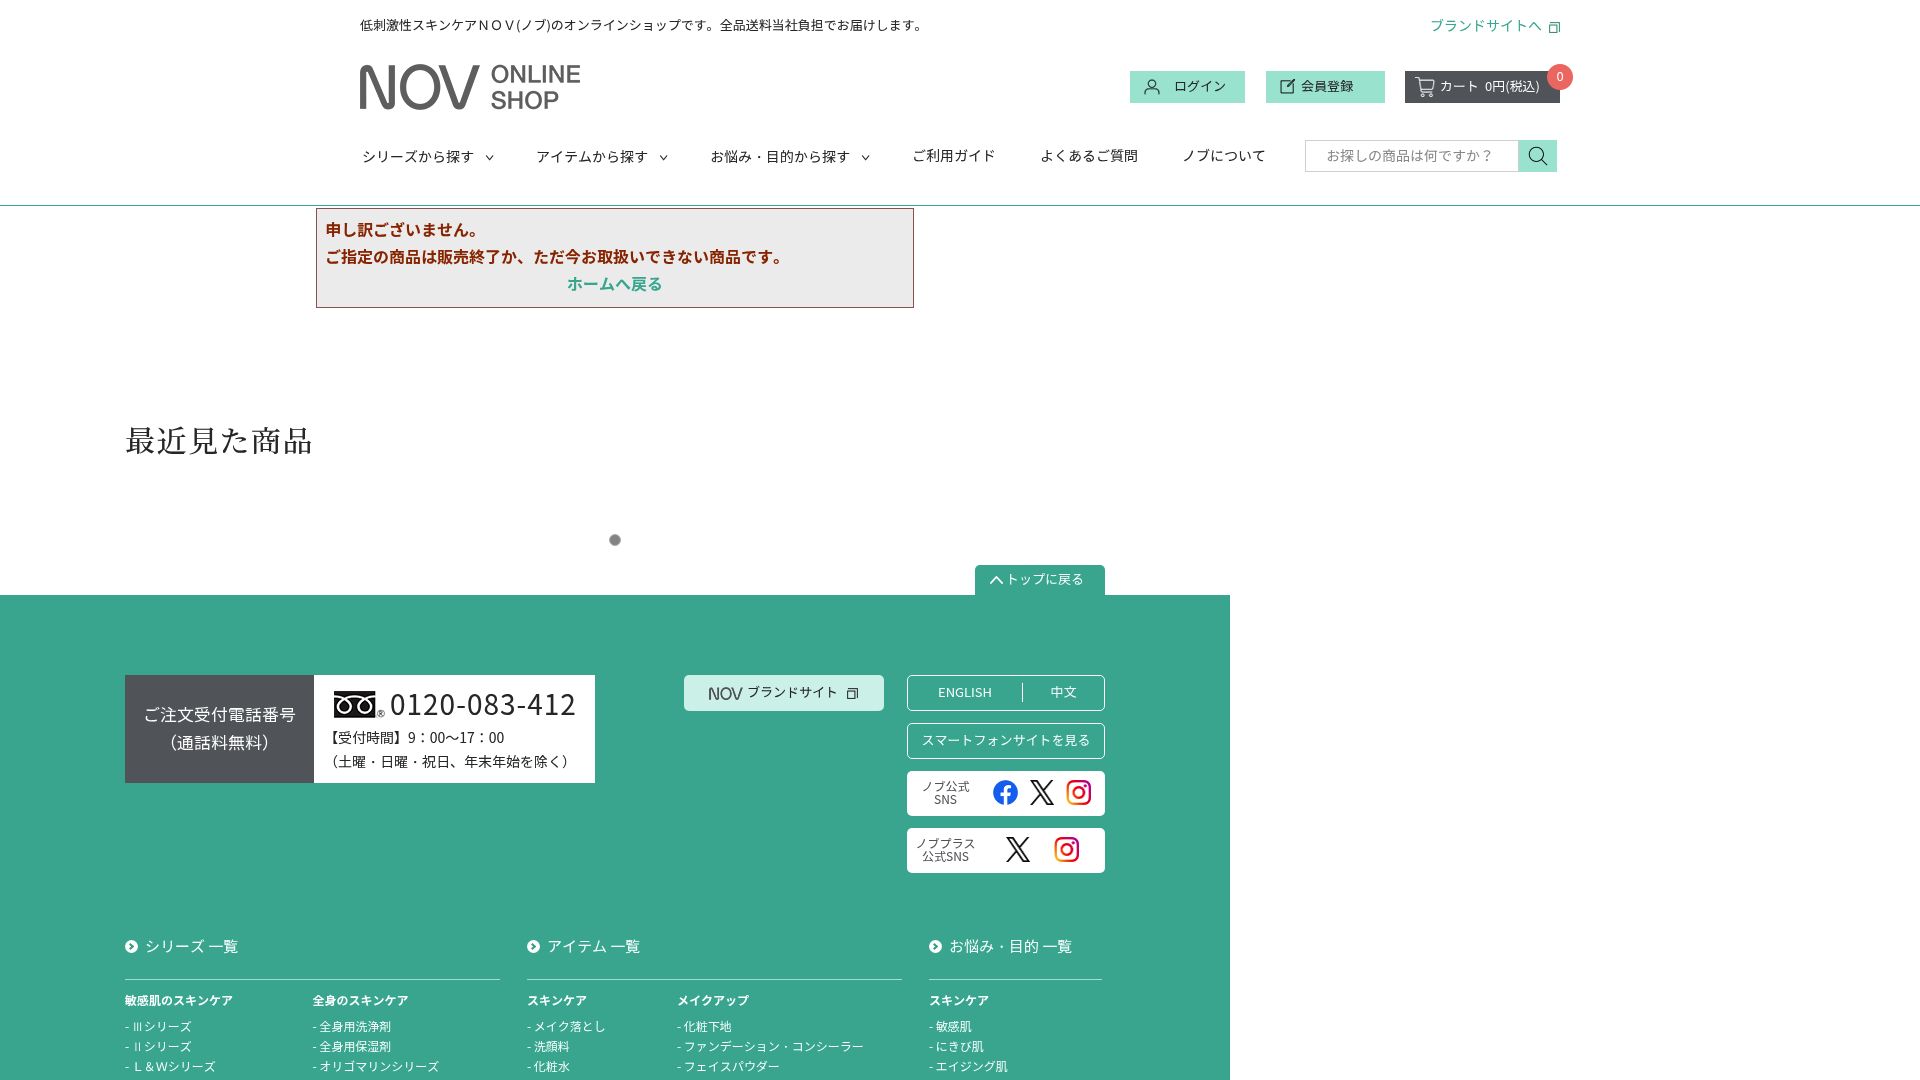Image resolution: width=1920 pixels, height=1080 pixels.
Task: Expand お悩み・目的から探す dropdown menu
Action: 789,157
